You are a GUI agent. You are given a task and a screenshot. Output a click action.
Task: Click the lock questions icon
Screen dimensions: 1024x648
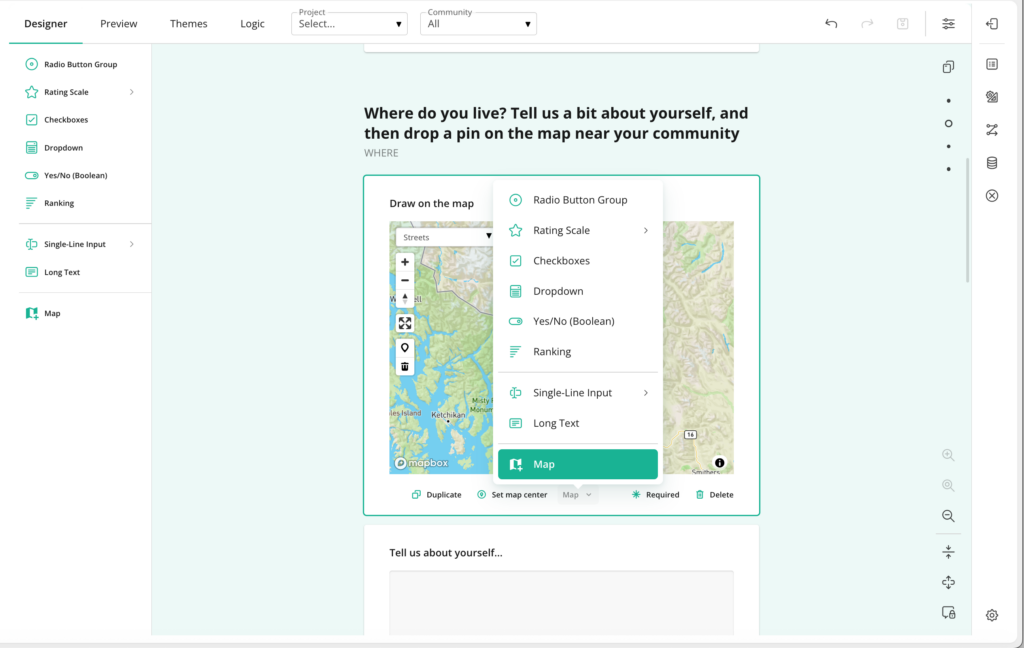[948, 613]
